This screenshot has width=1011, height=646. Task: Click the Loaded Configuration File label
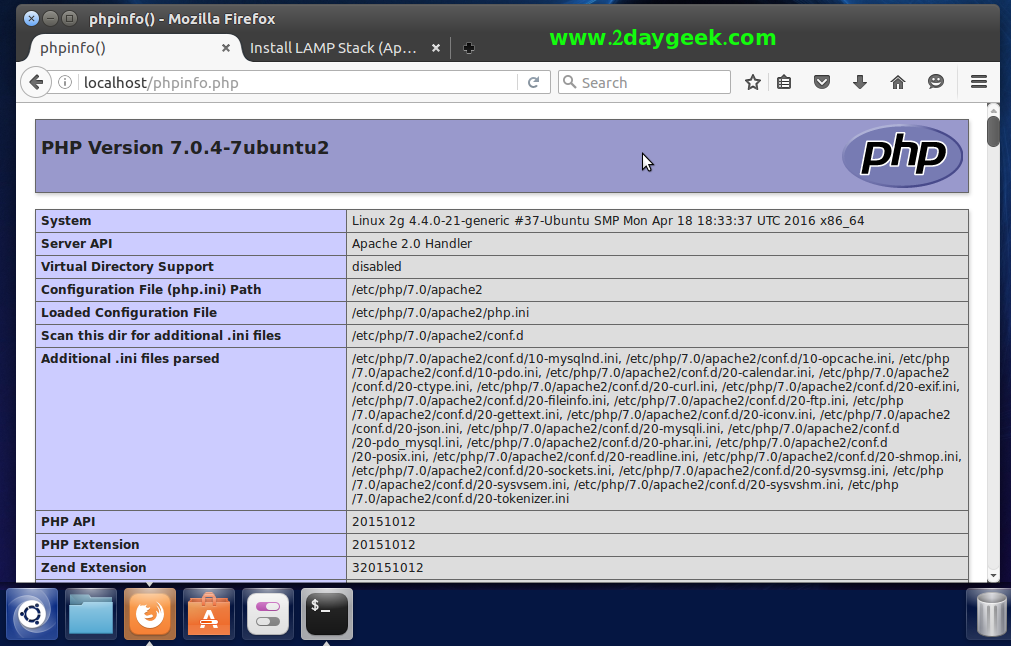[129, 313]
